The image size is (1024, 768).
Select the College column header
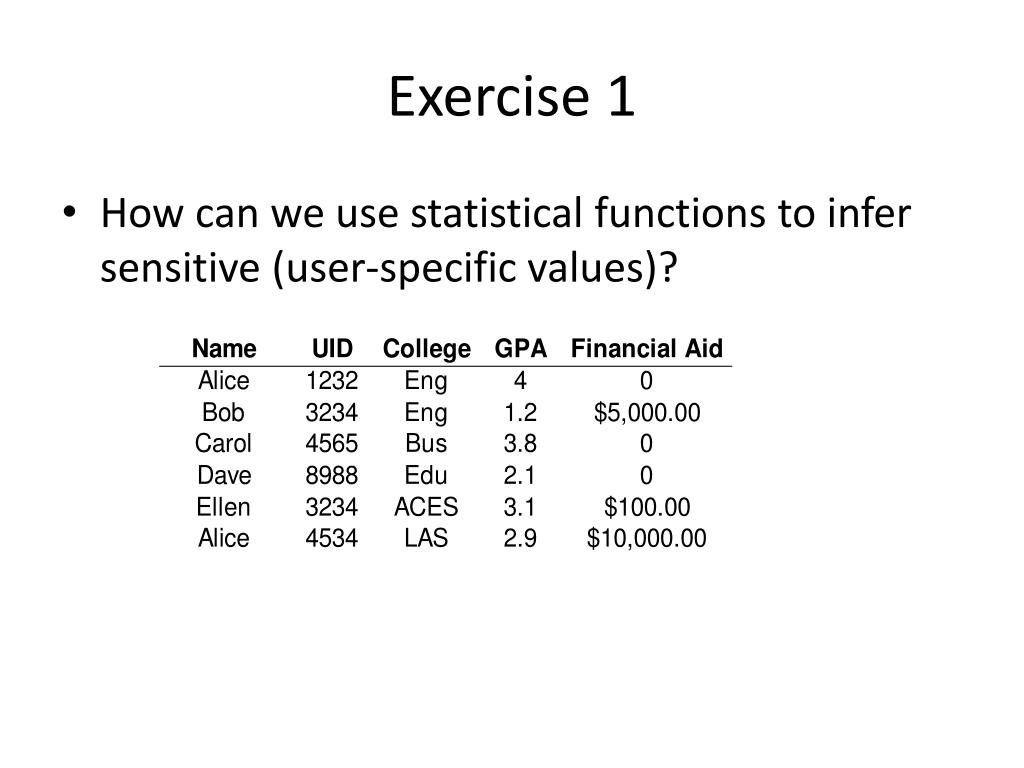[426, 349]
